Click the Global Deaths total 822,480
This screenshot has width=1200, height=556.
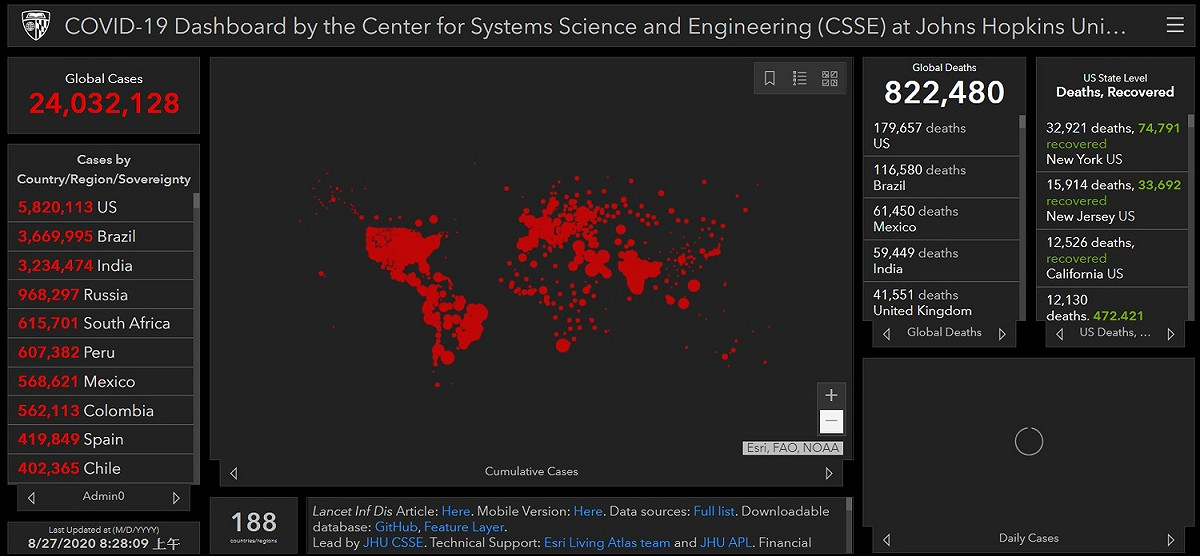(x=944, y=92)
